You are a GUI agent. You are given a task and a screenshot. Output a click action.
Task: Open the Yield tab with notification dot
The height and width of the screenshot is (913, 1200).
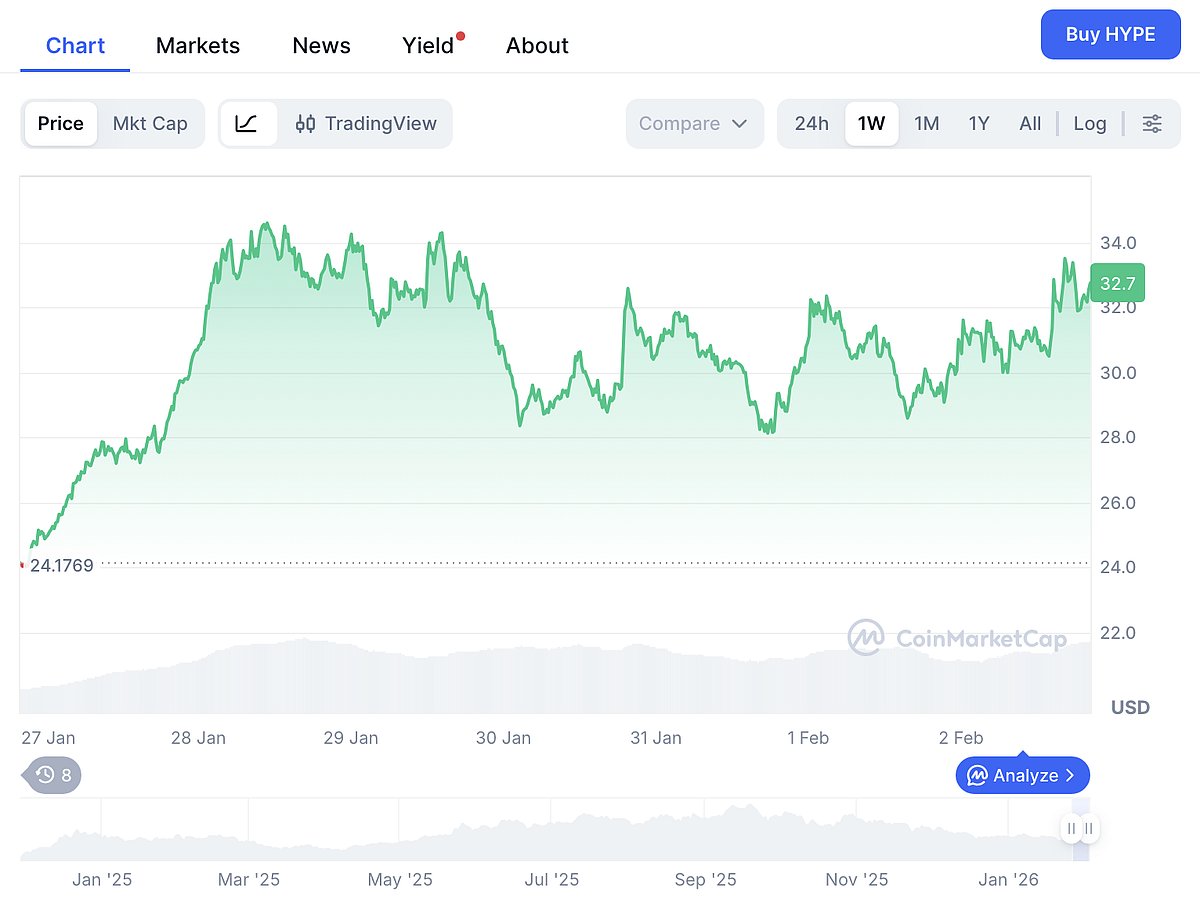tap(427, 45)
